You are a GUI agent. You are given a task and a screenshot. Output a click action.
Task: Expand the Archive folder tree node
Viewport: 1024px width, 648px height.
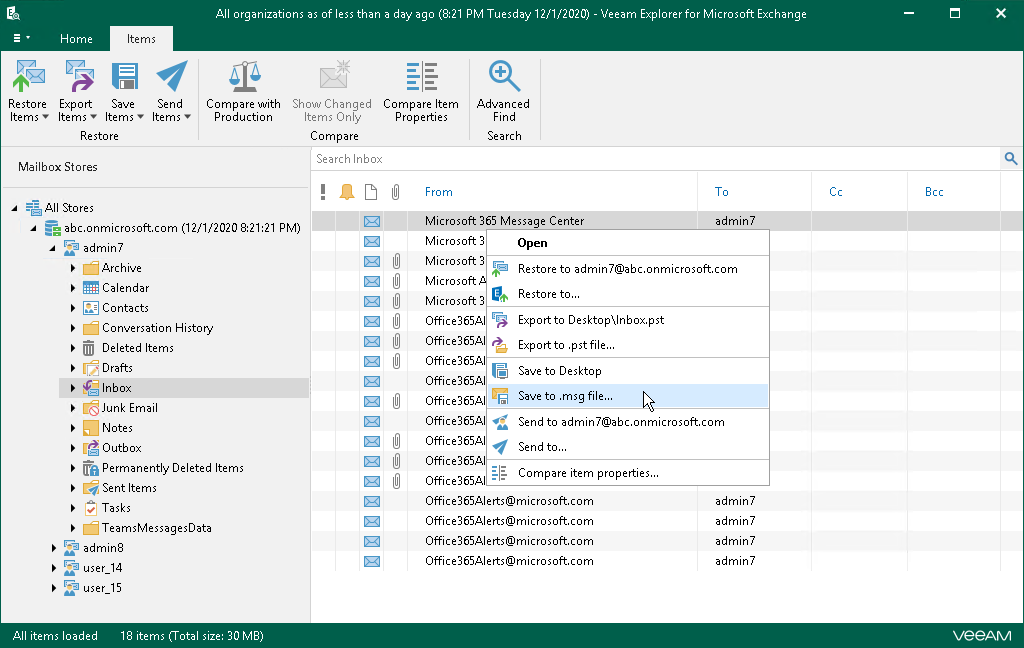[x=73, y=268]
